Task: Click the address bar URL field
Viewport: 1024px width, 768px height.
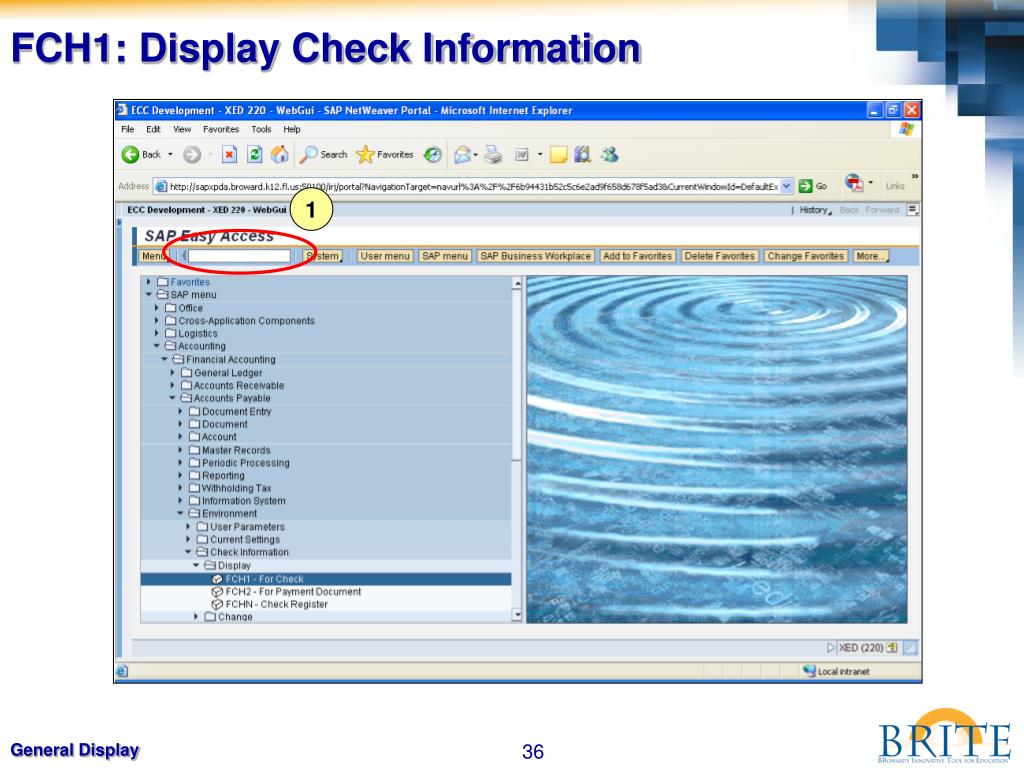Action: click(473, 187)
